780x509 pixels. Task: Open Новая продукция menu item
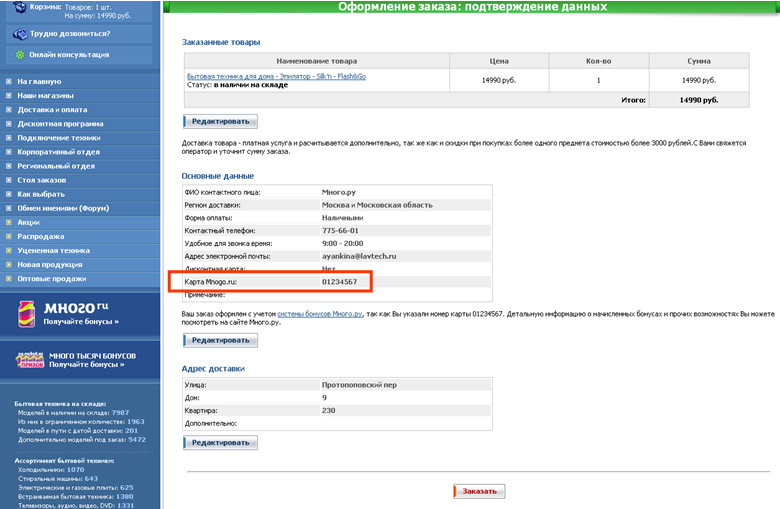[50, 265]
